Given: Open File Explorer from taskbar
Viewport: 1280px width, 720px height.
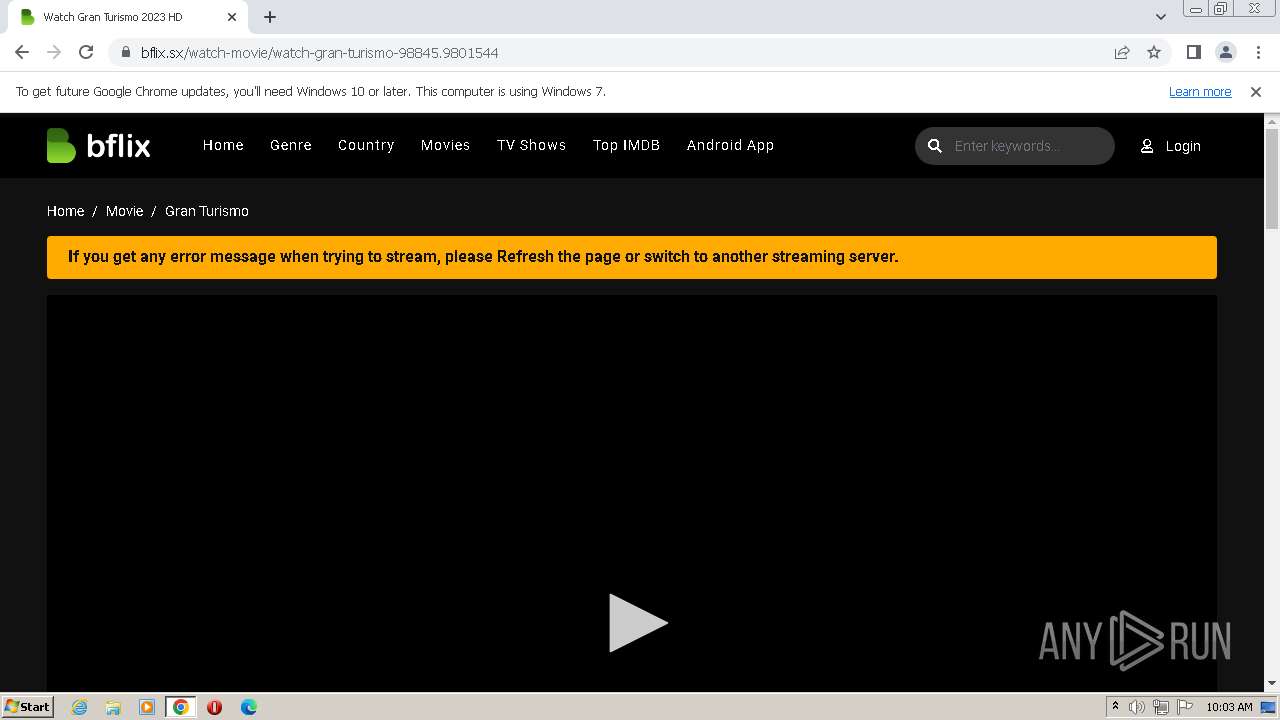Looking at the screenshot, I should tap(113, 707).
